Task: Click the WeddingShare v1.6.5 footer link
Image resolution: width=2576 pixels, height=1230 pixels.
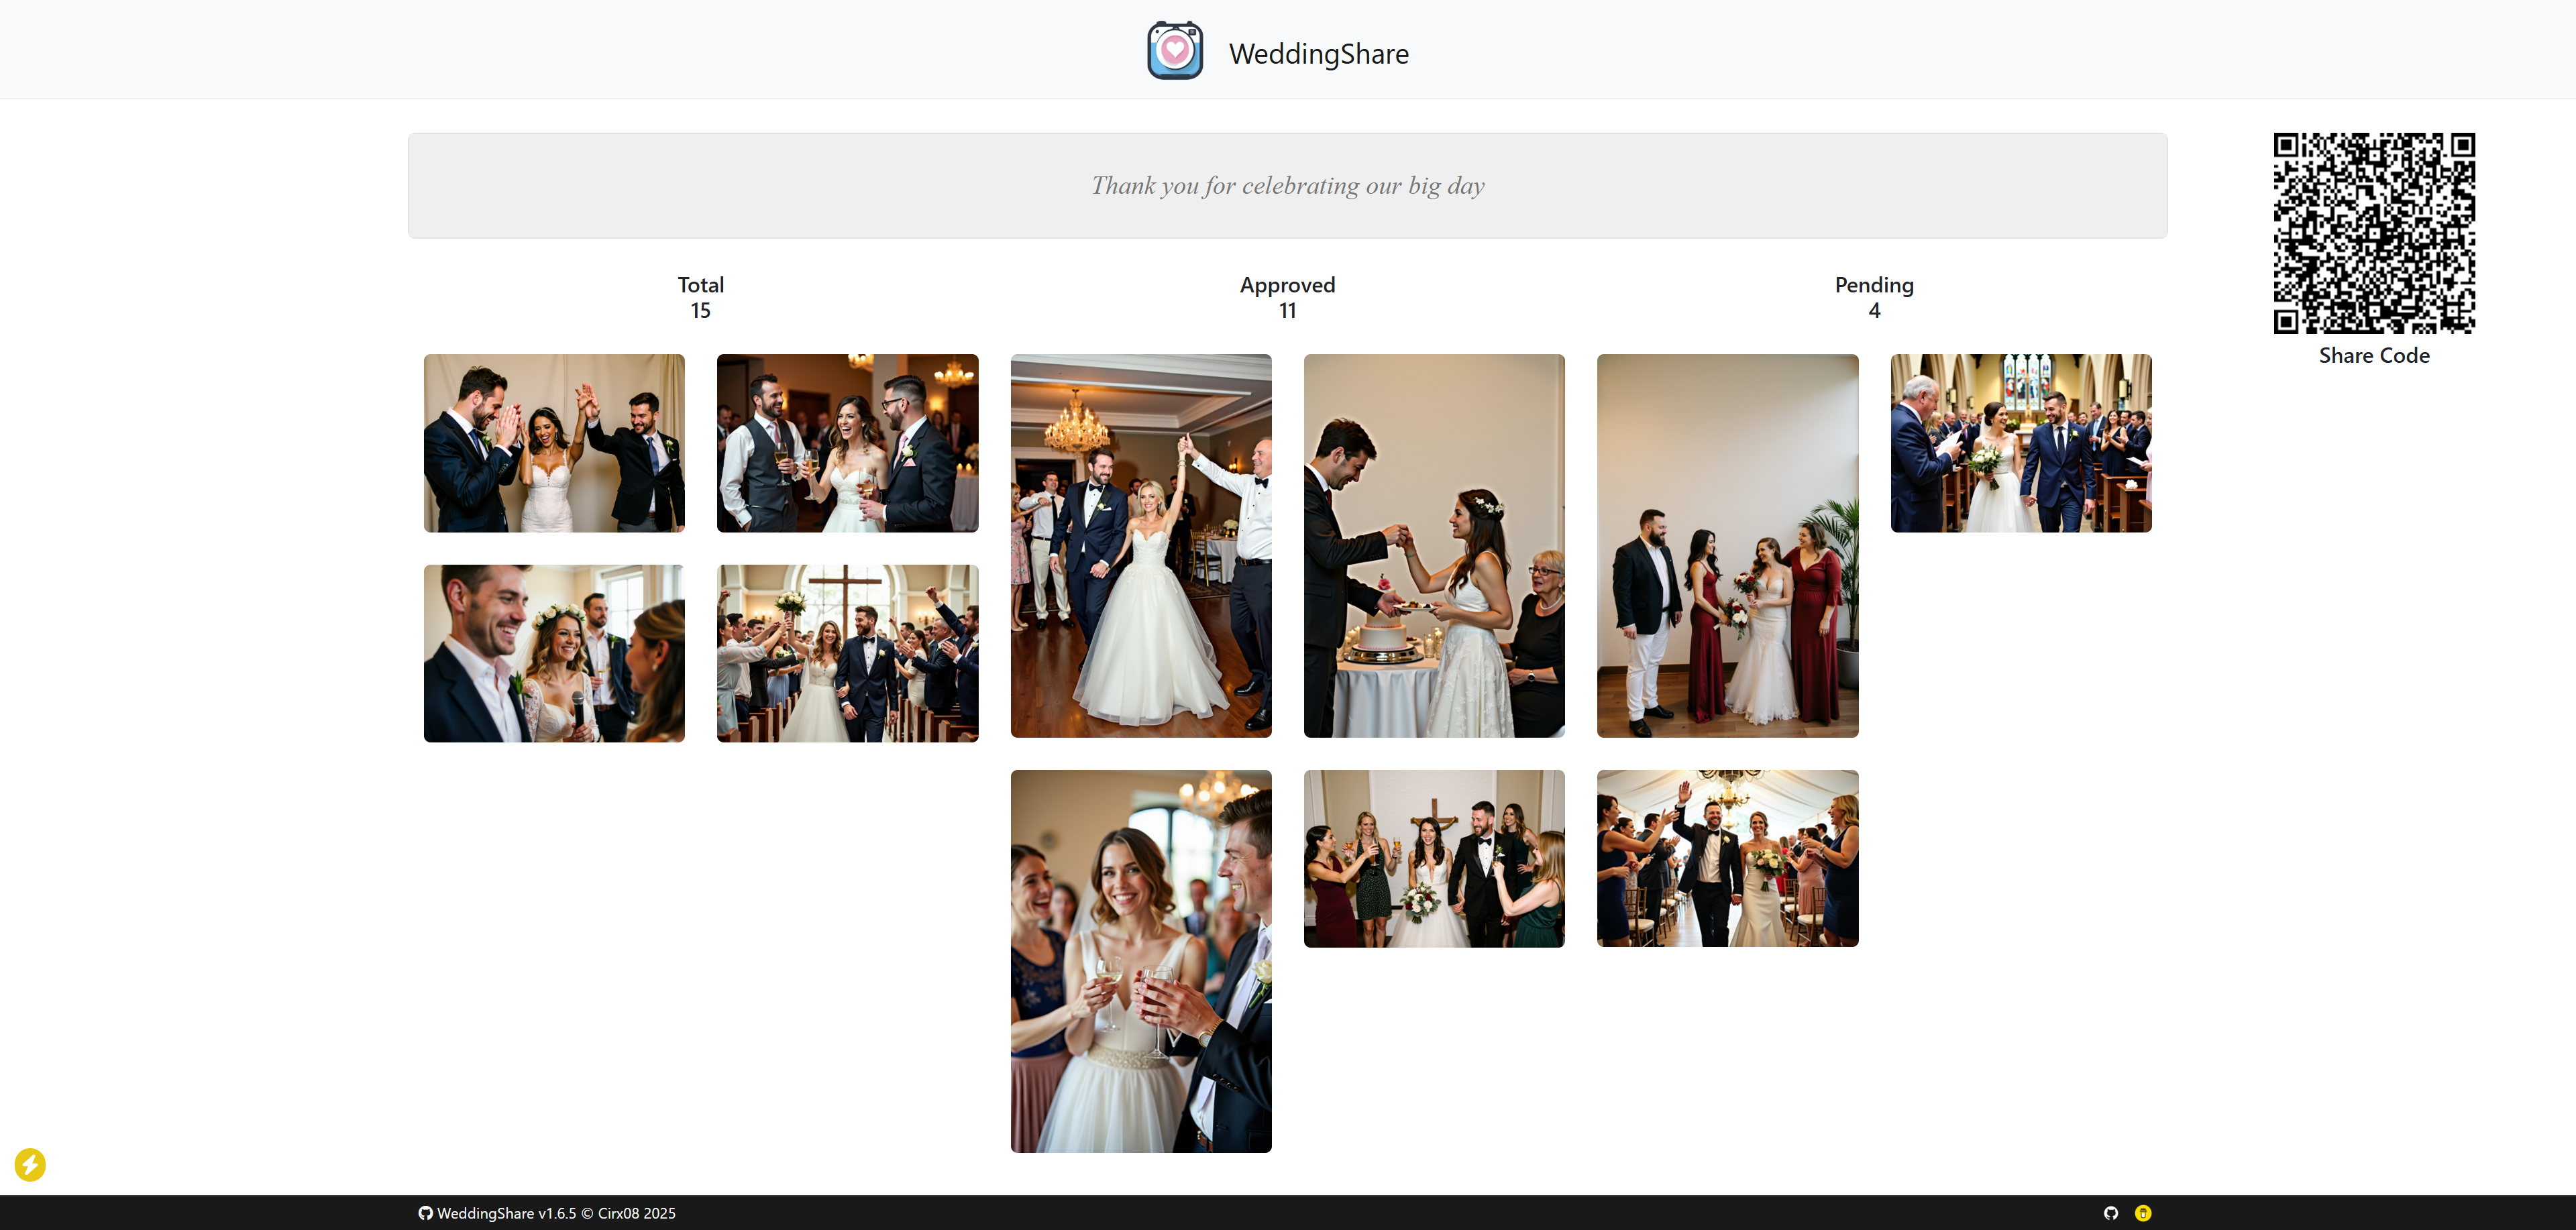Action: [506, 1213]
